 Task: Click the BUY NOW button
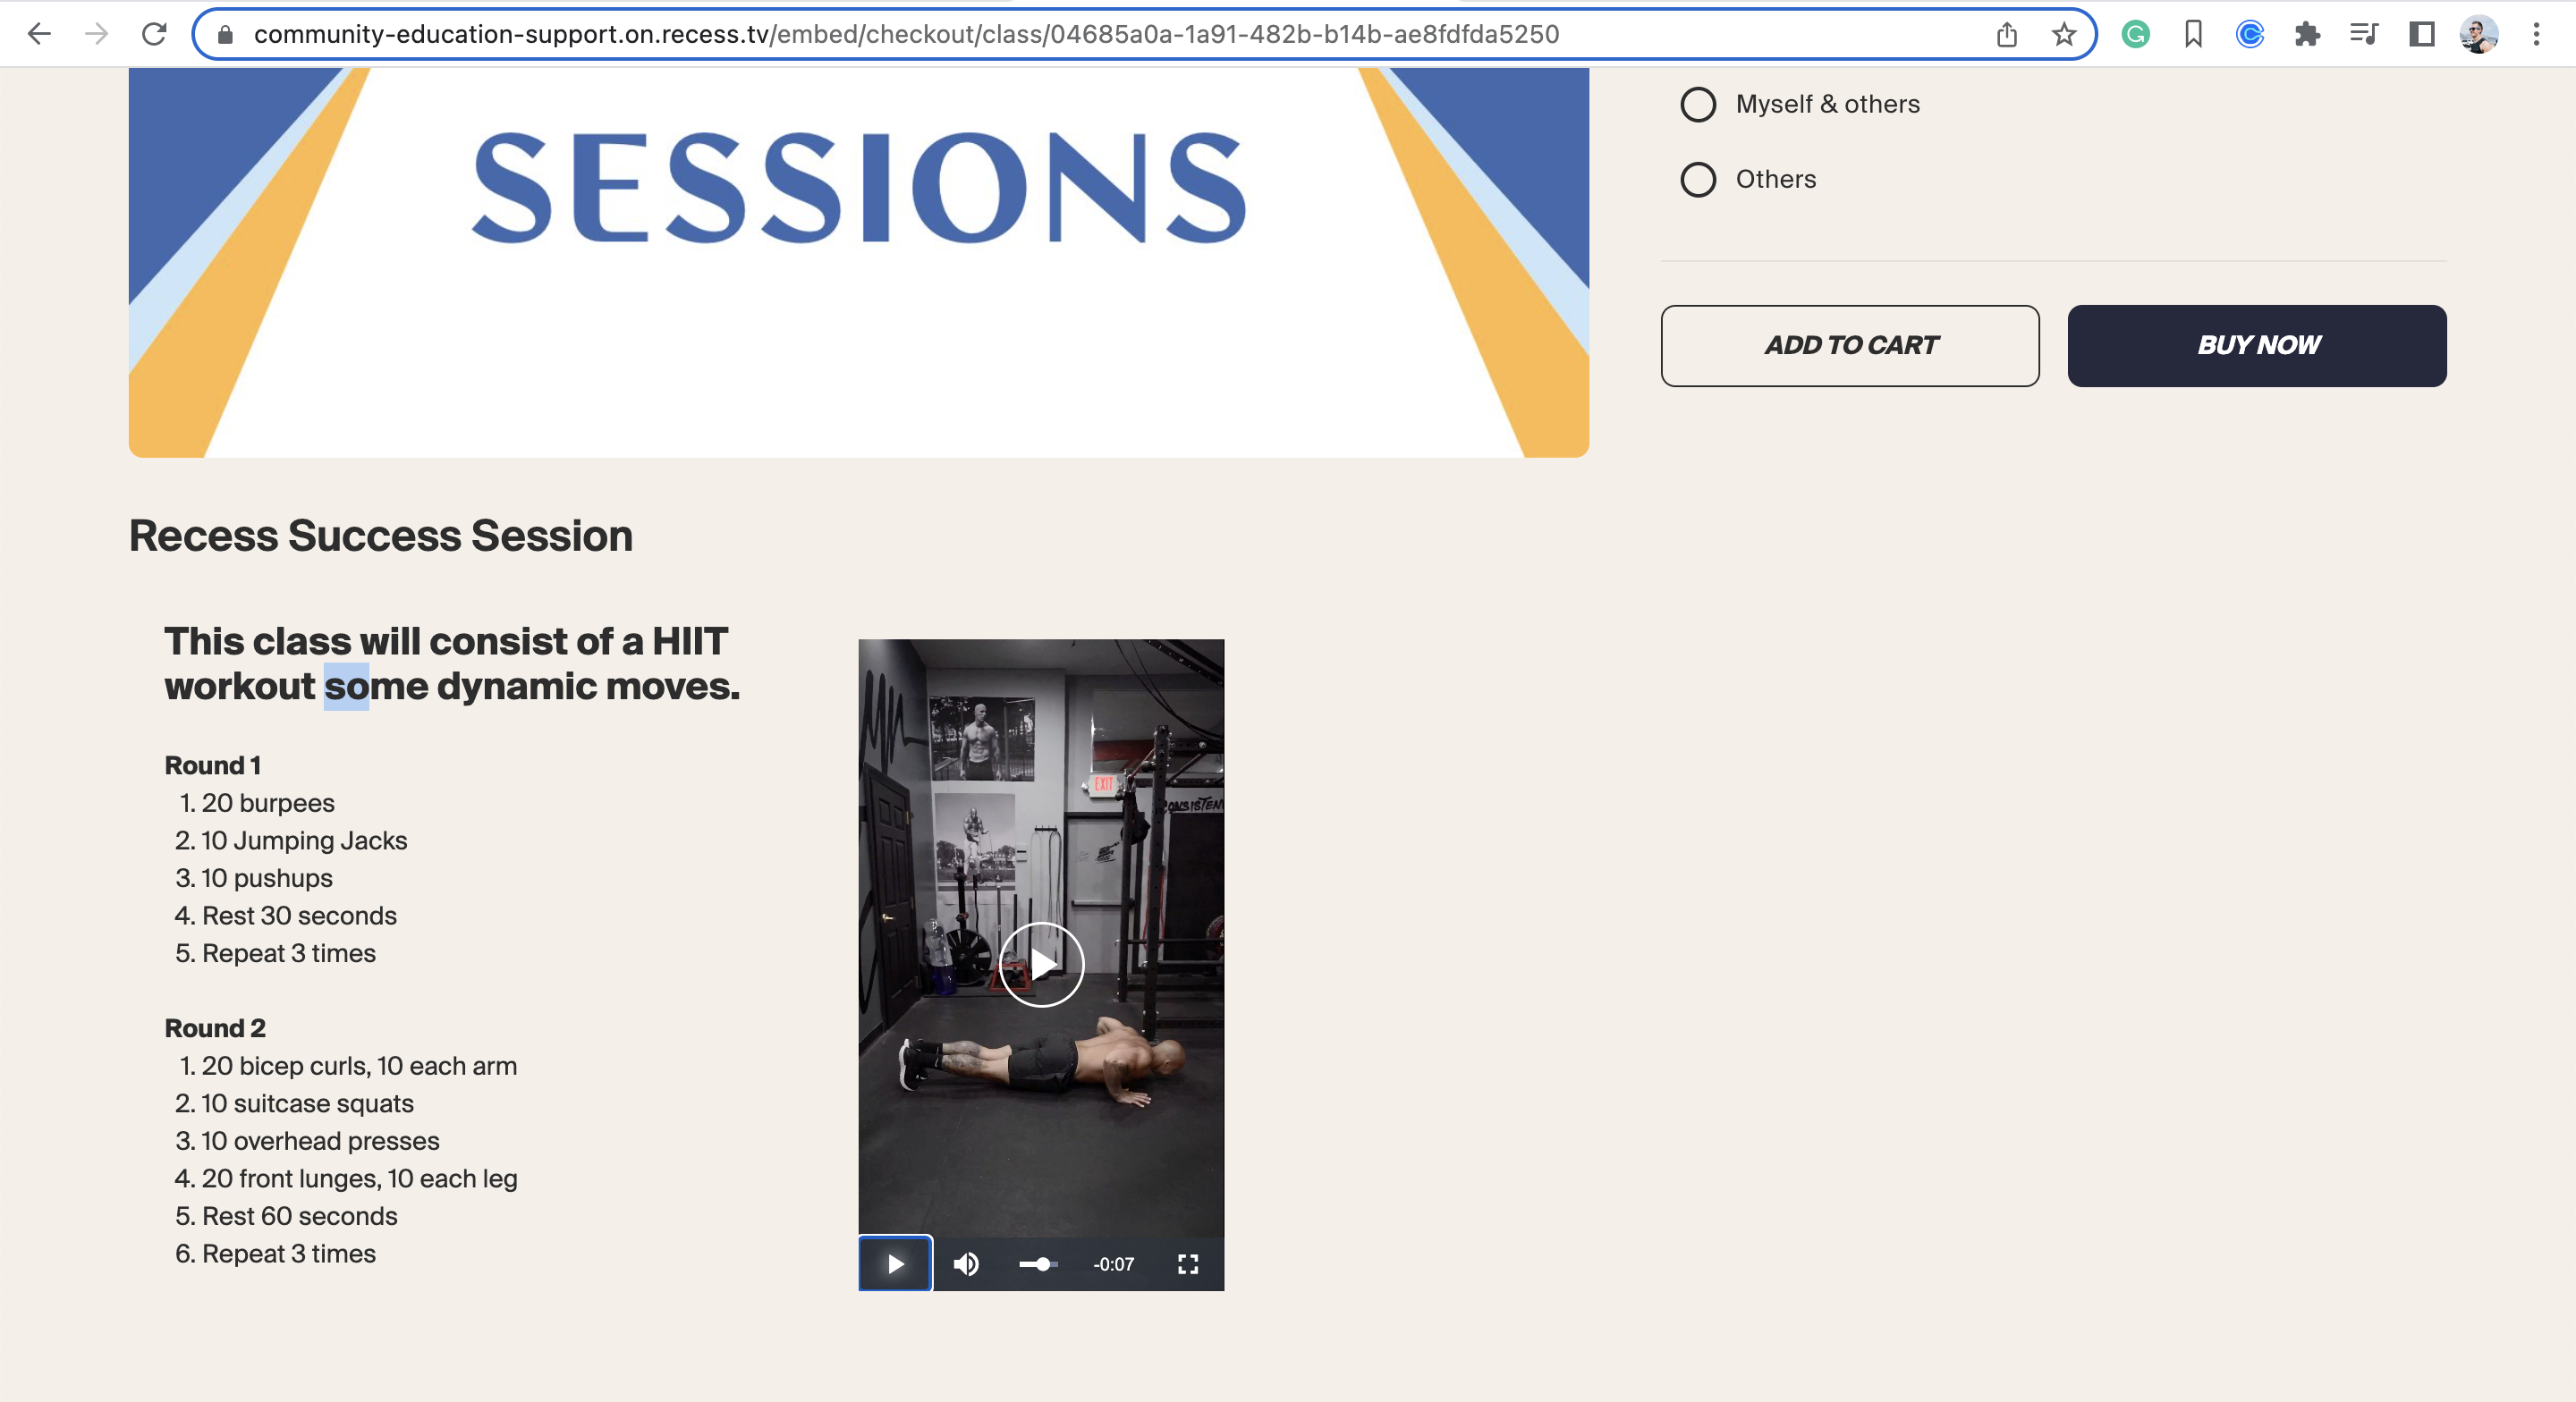coord(2256,345)
